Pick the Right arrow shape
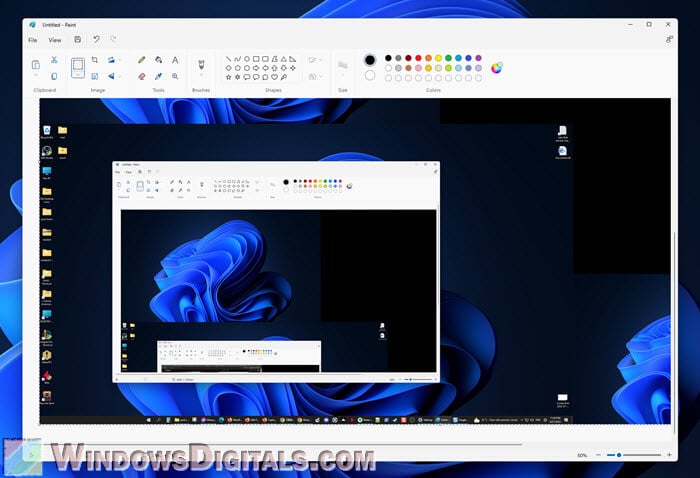Screen dimensions: 700x478 pos(256,68)
